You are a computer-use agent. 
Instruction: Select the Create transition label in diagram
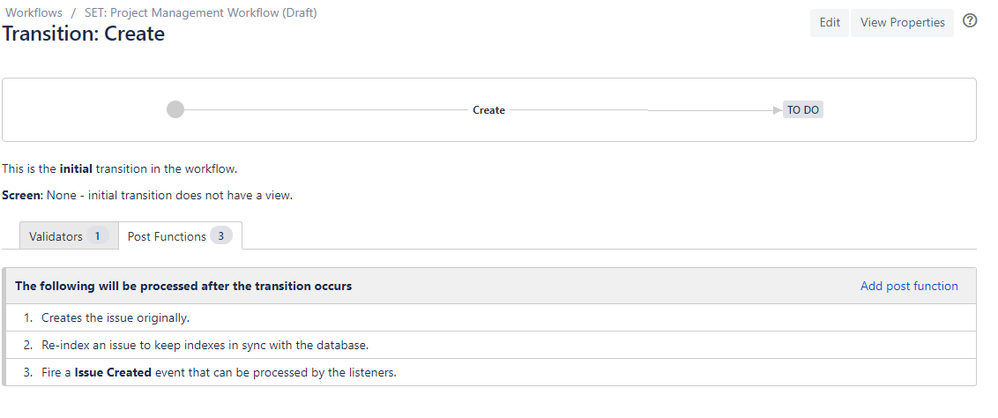[x=489, y=110]
